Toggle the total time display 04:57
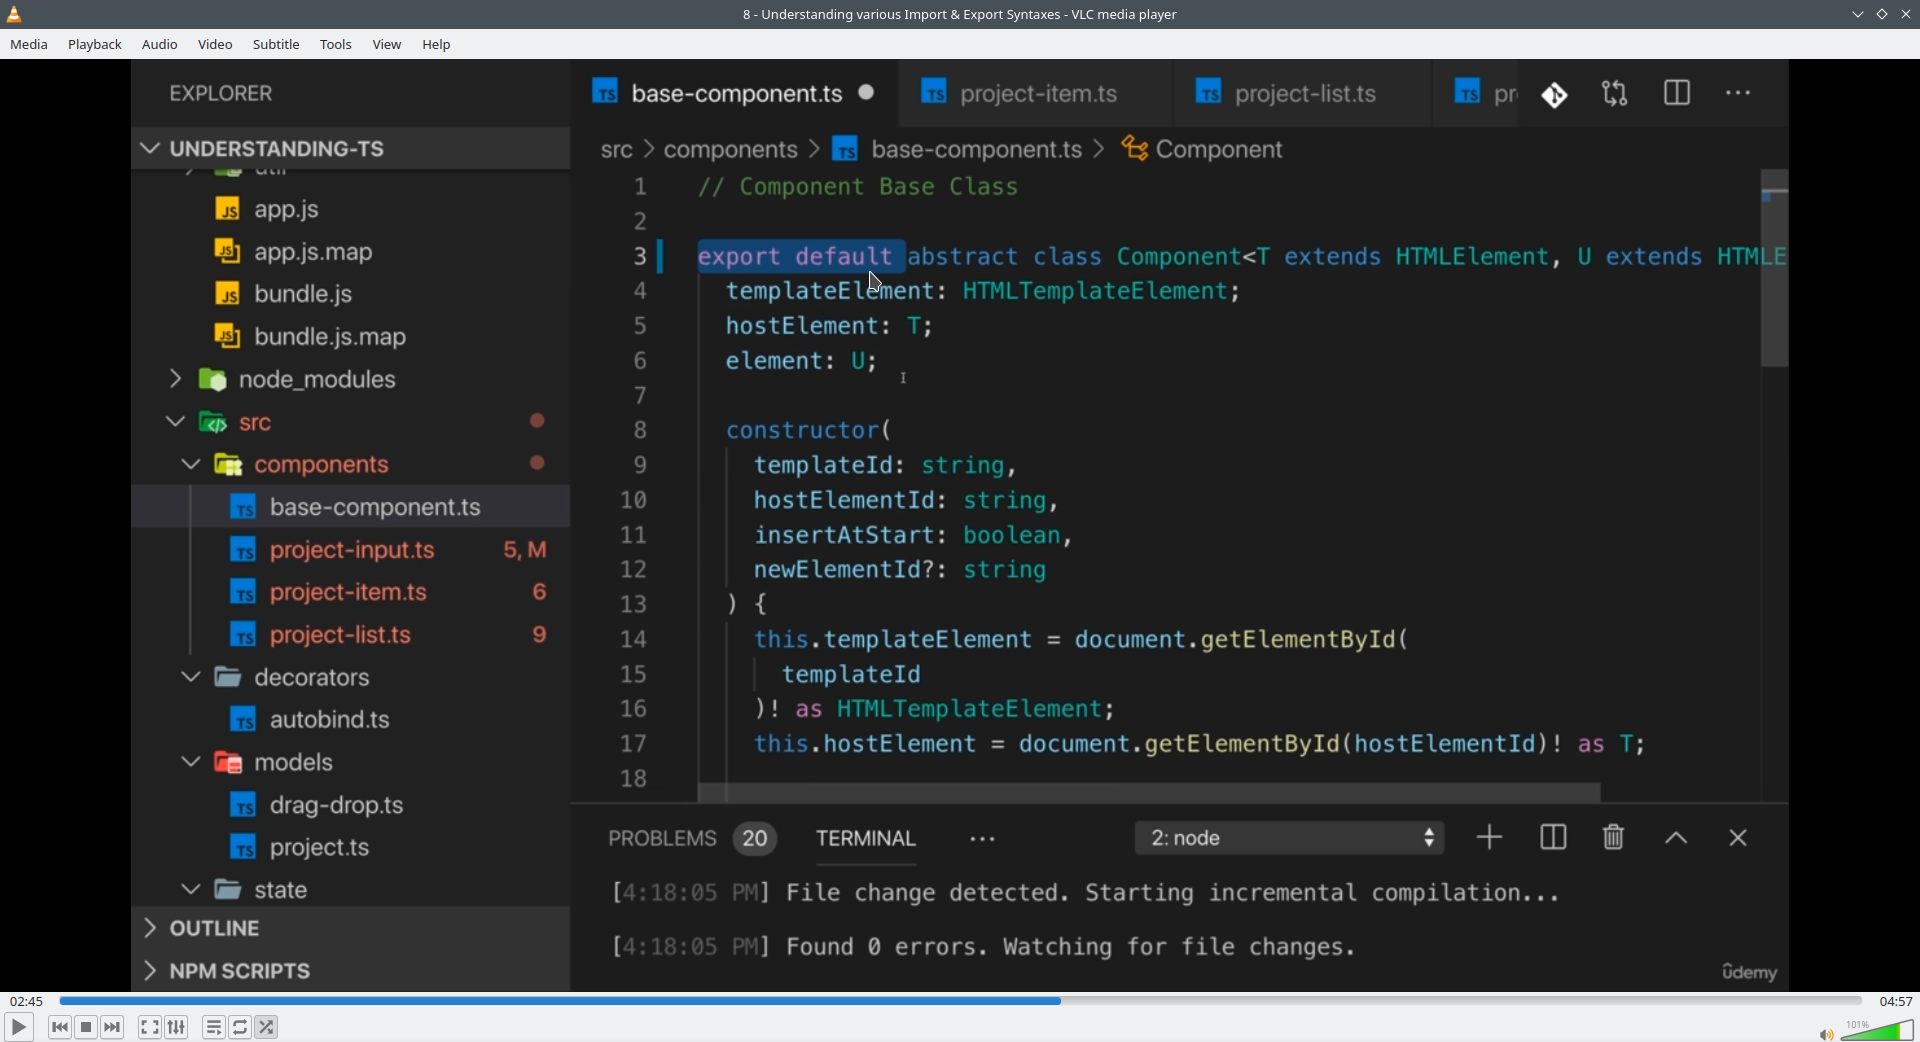 pyautogui.click(x=1896, y=1001)
